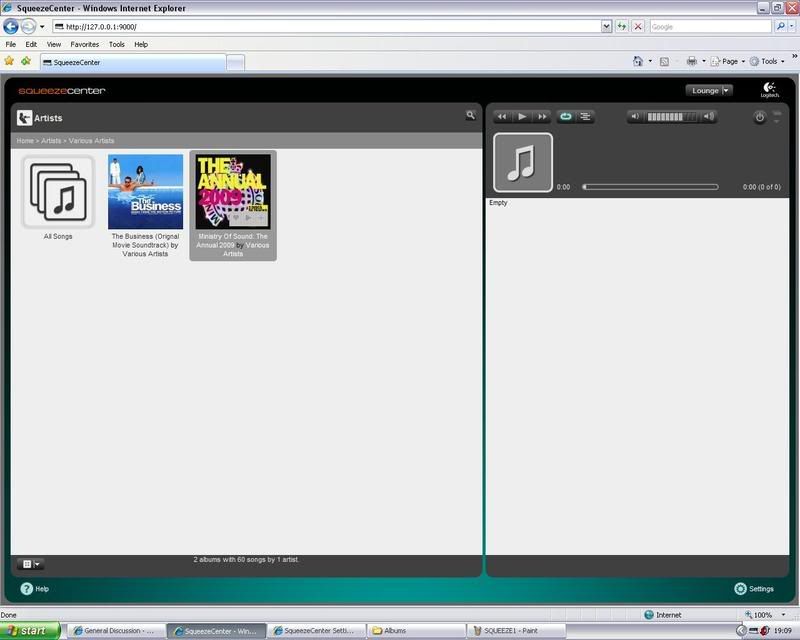Click the volume up speaker icon
The width and height of the screenshot is (800, 640).
709,117
